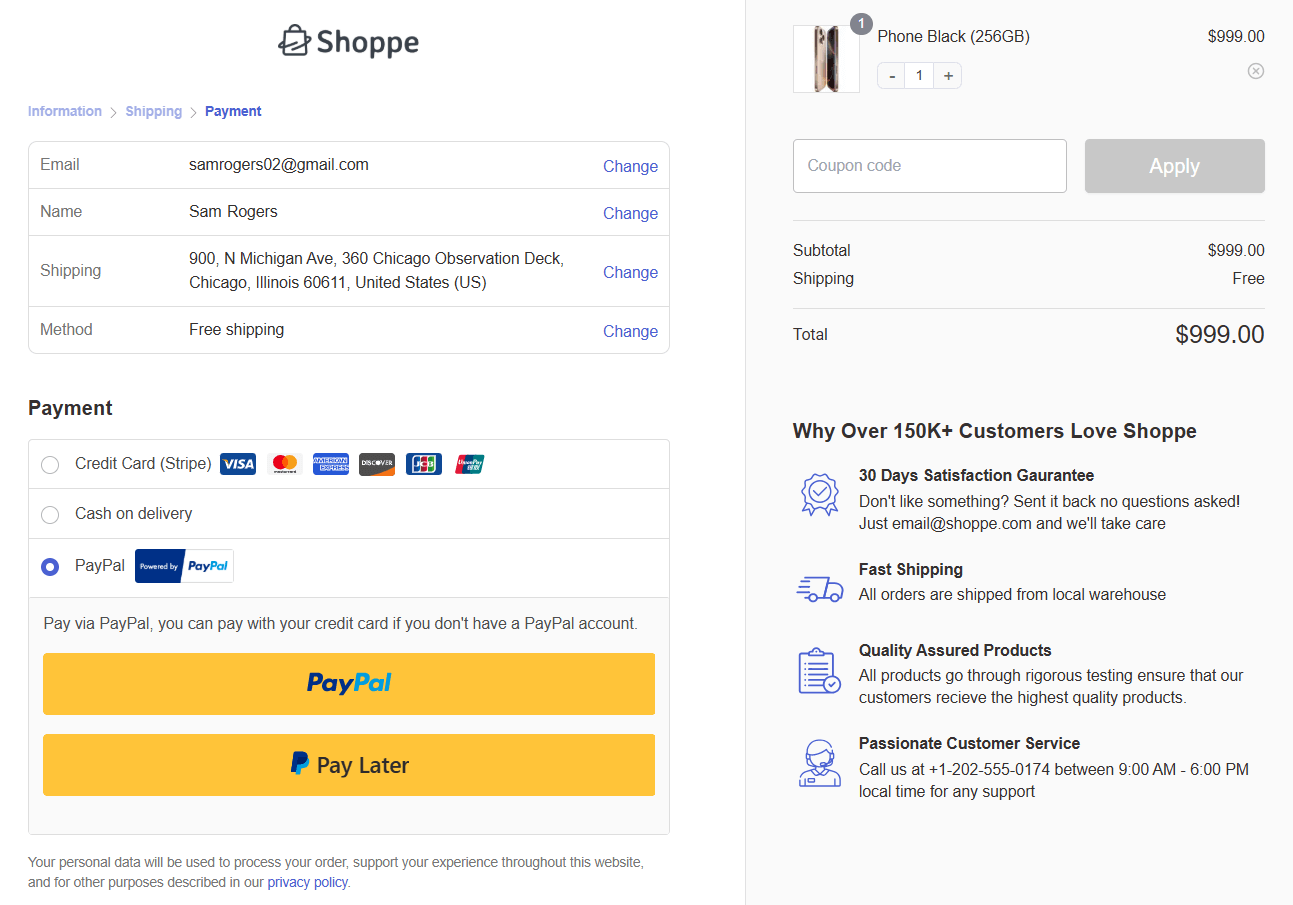Switch to the Information step
This screenshot has width=1293, height=905.
(64, 111)
